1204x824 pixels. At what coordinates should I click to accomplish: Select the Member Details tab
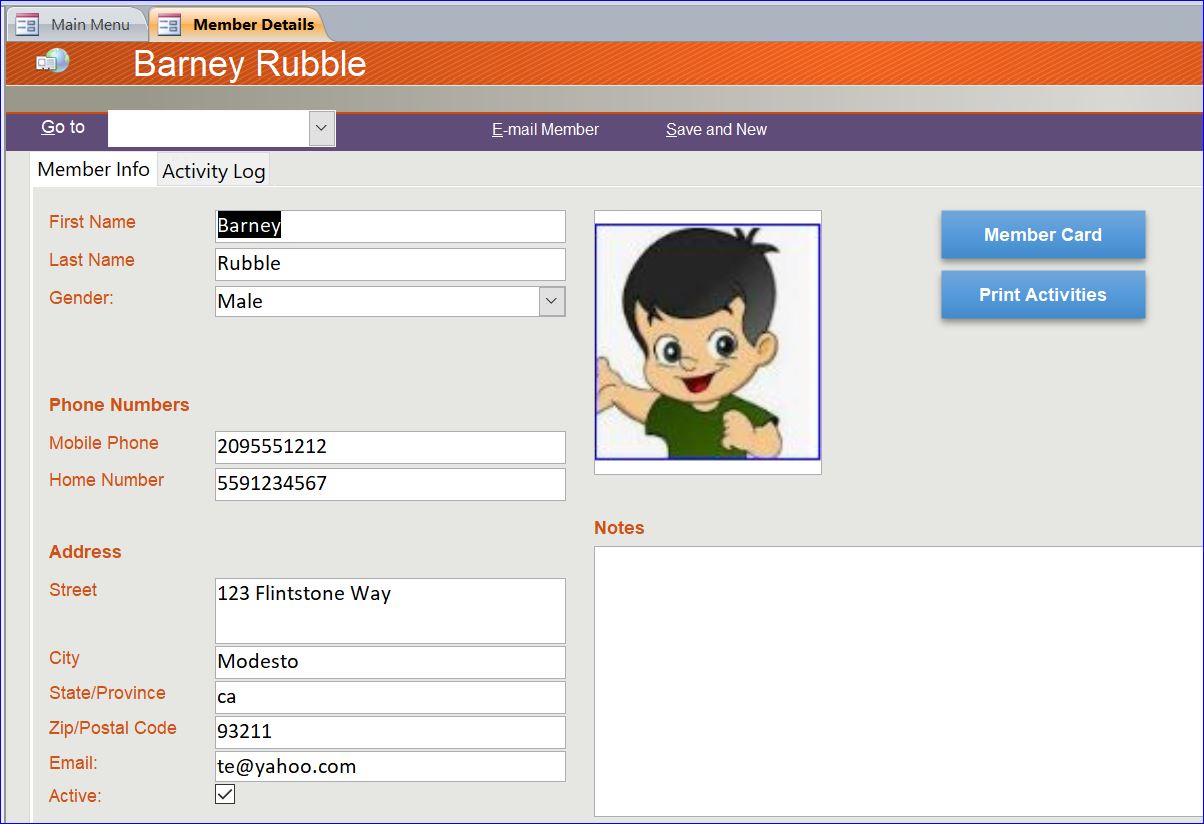[x=240, y=24]
